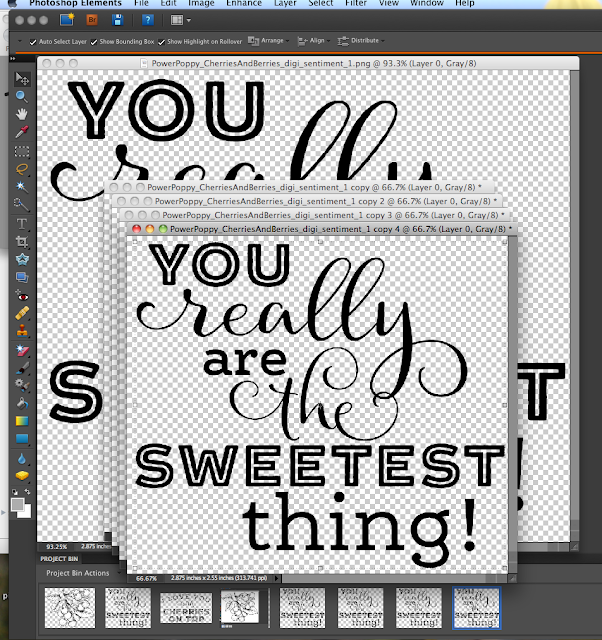Click the 66.67% zoom field in copy 4 window
This screenshot has width=602, height=640.
(146, 578)
